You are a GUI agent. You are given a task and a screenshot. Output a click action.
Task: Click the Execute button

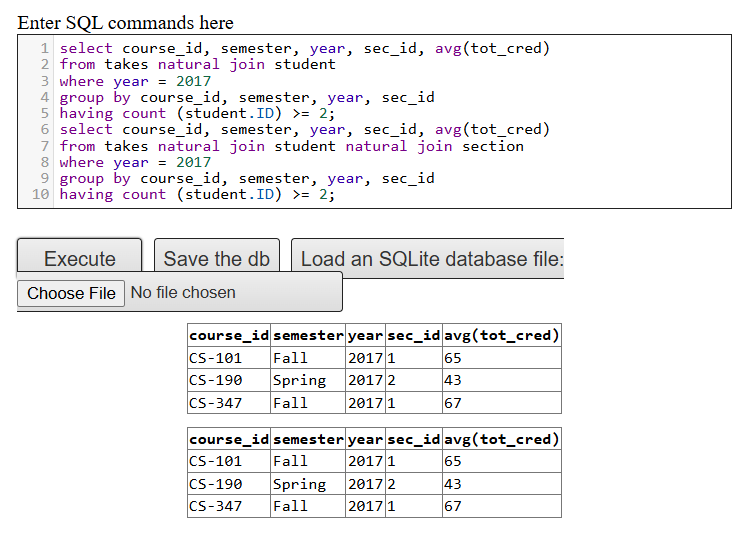[80, 258]
